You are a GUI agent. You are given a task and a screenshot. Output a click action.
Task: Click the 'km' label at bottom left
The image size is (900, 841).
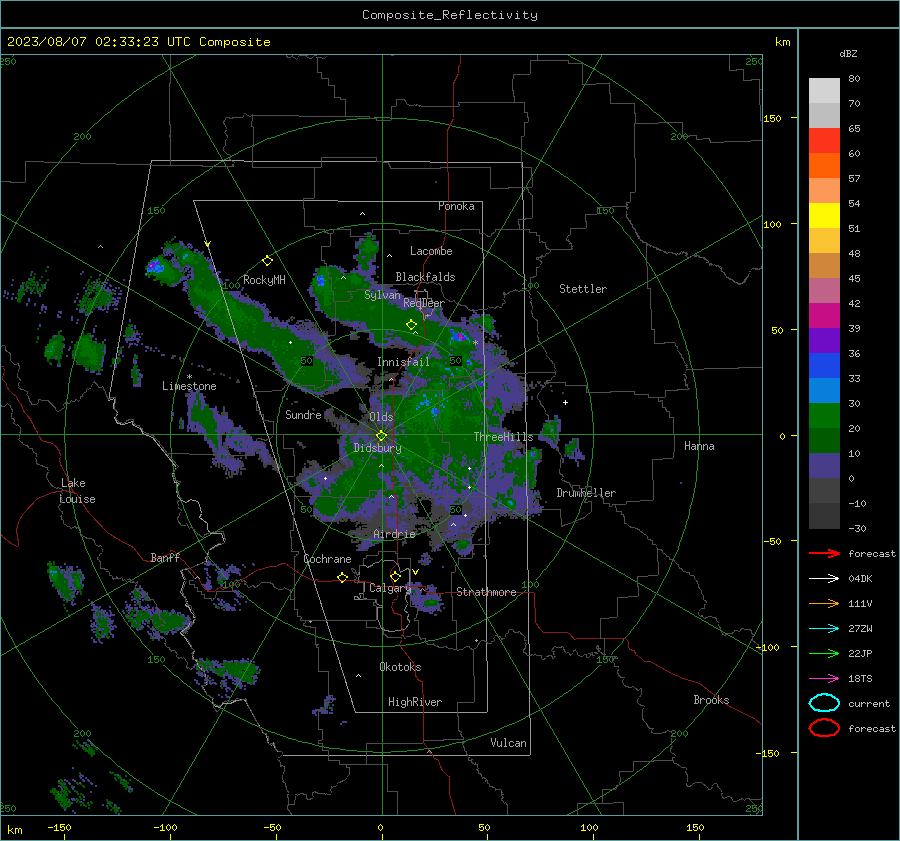pos(14,830)
